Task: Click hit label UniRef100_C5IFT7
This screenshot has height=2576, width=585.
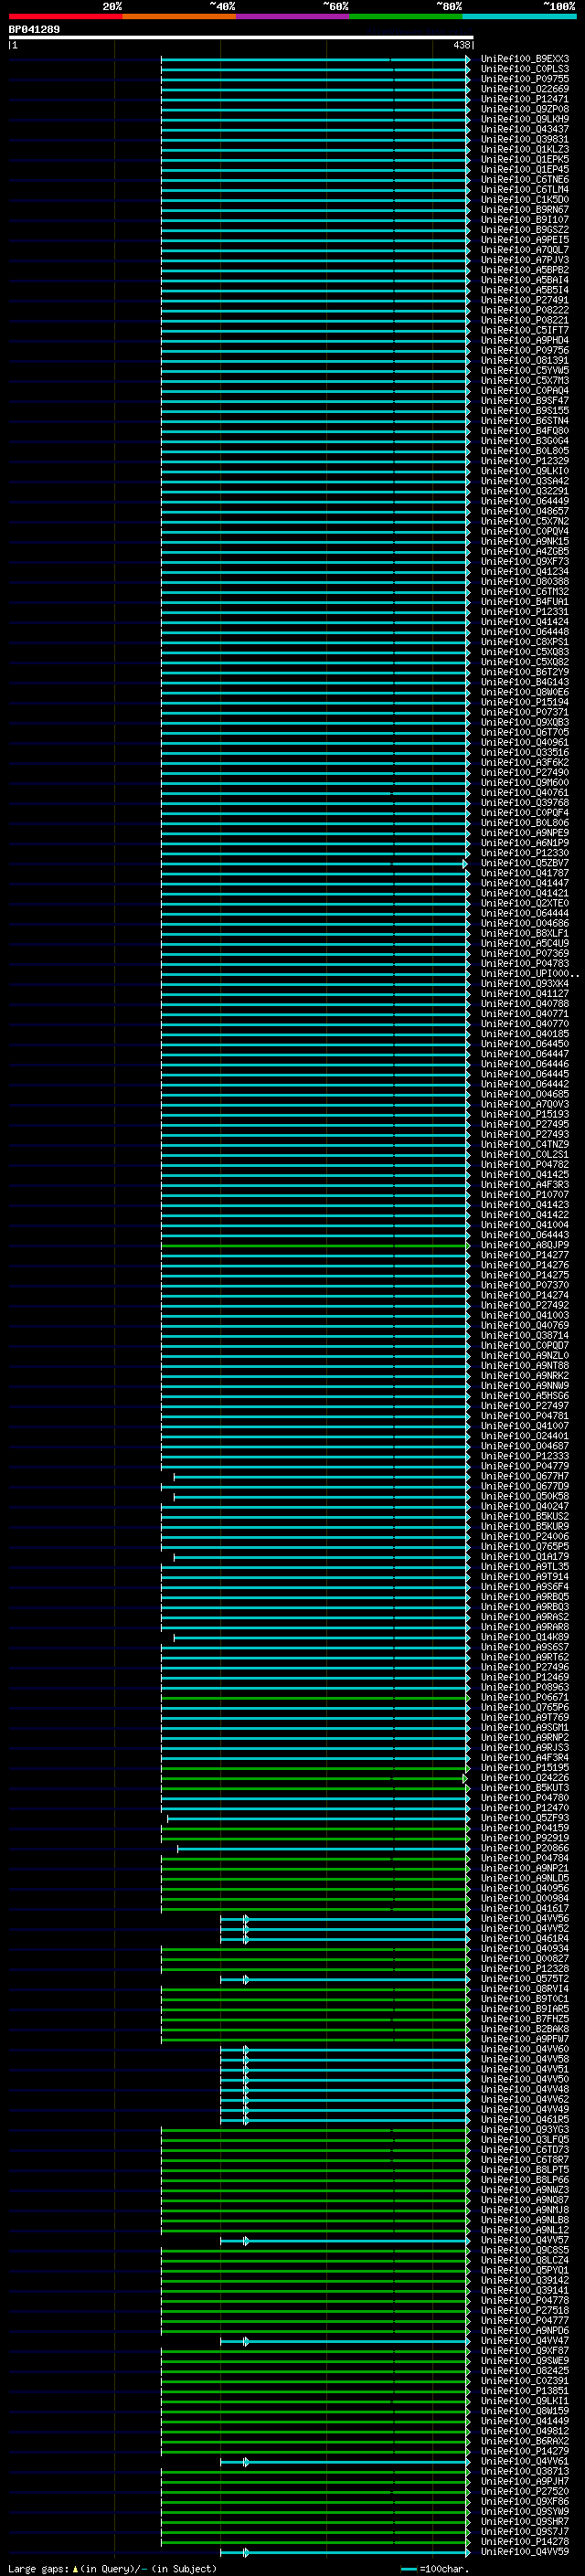Action: [525, 331]
